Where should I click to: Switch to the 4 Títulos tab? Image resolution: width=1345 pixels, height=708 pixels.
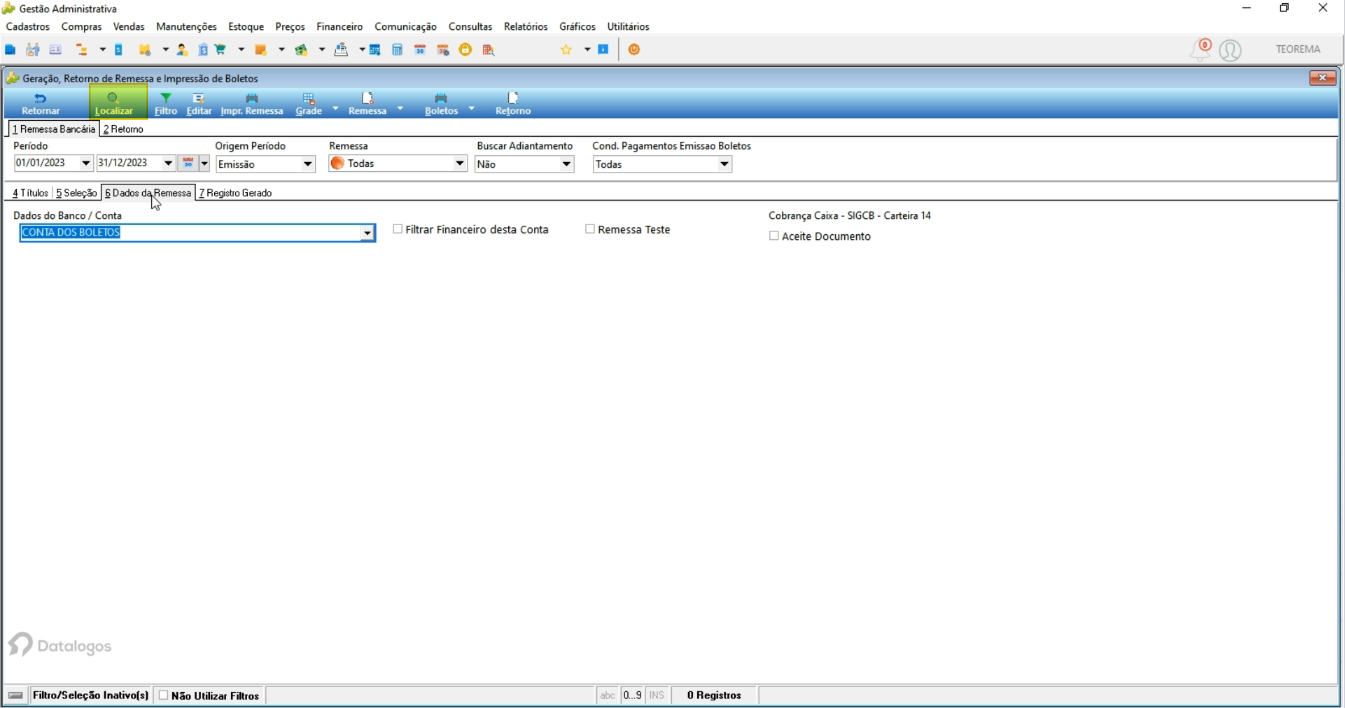(30, 193)
